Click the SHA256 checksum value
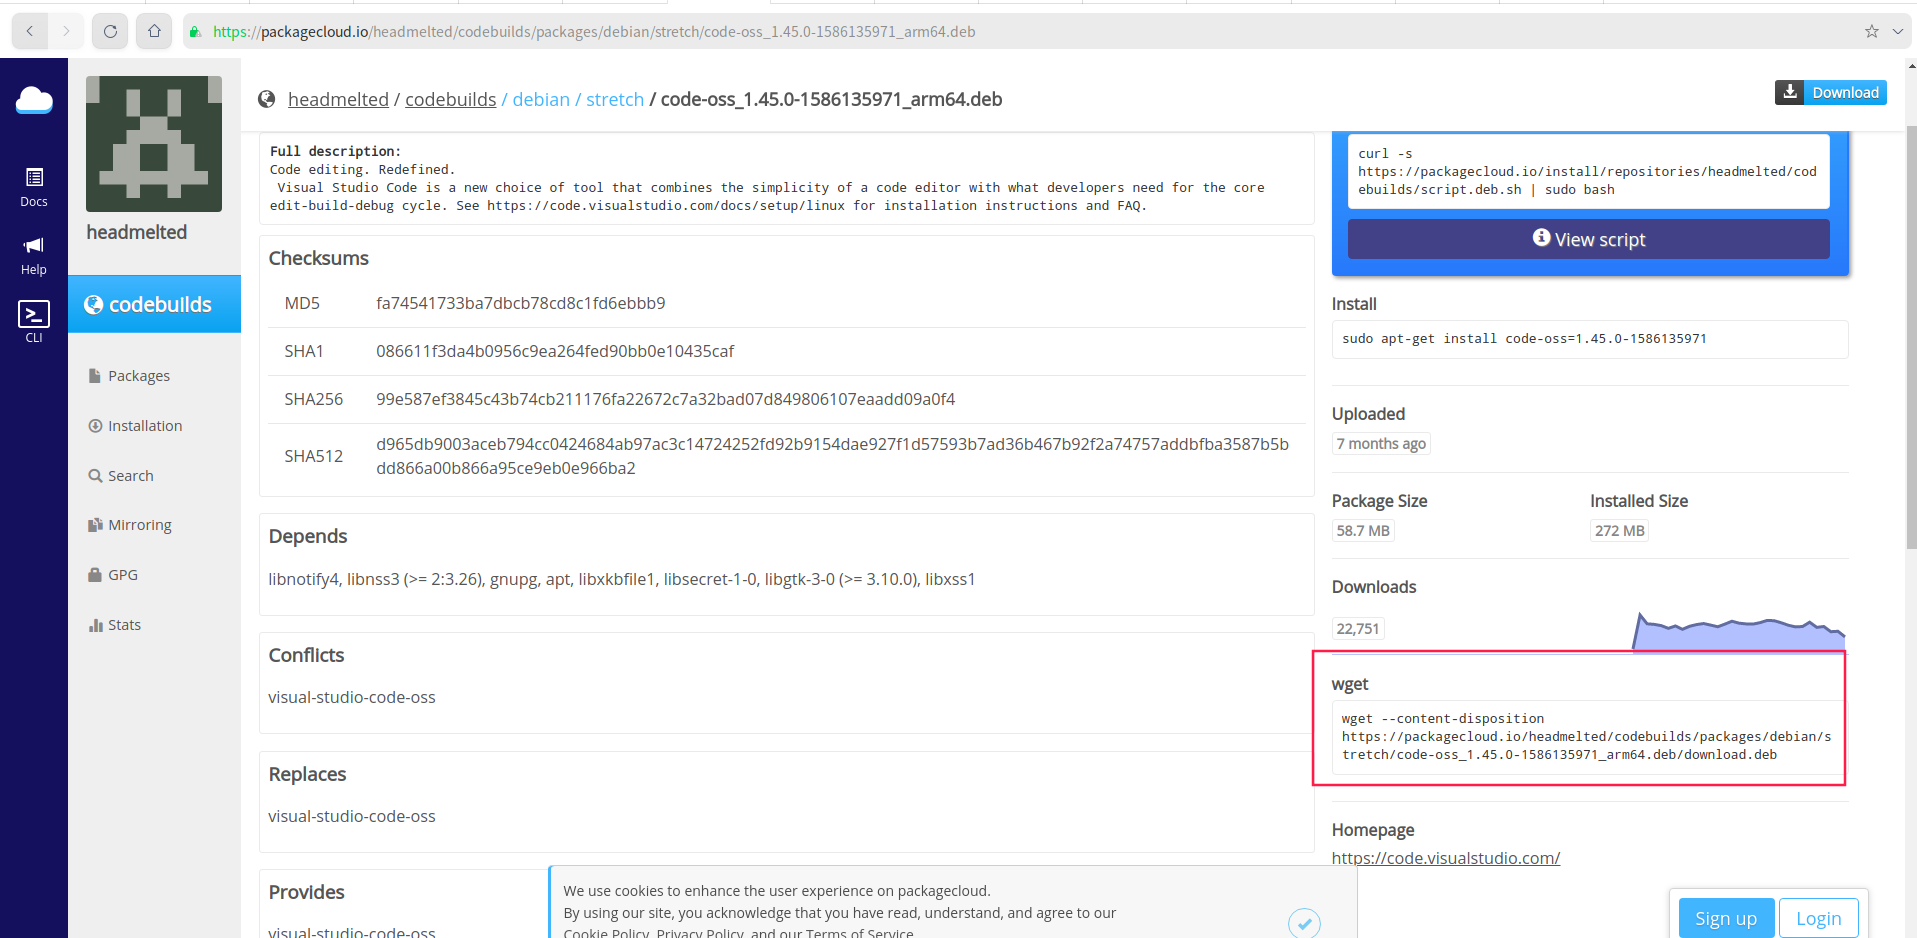Viewport: 1917px width, 938px height. [x=665, y=399]
